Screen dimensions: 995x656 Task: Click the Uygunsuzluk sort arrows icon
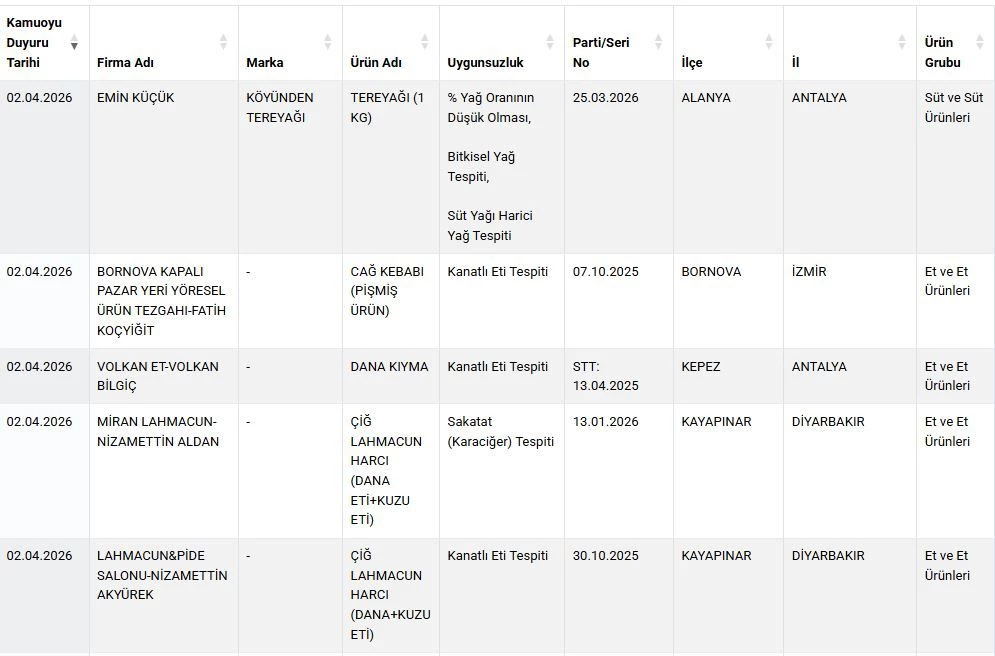point(549,42)
